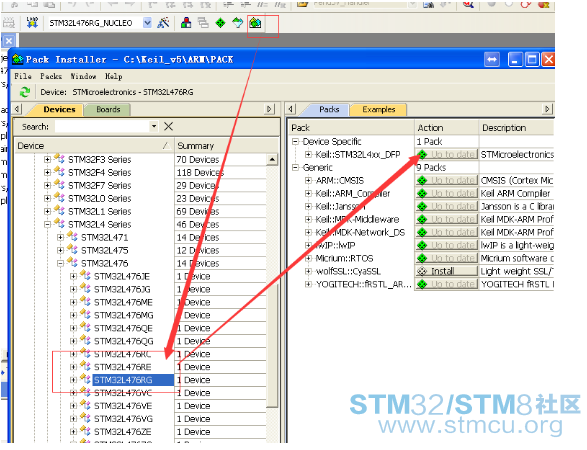Click the green refresh icon in Pack Installer
The image size is (587, 450).
coord(25,92)
